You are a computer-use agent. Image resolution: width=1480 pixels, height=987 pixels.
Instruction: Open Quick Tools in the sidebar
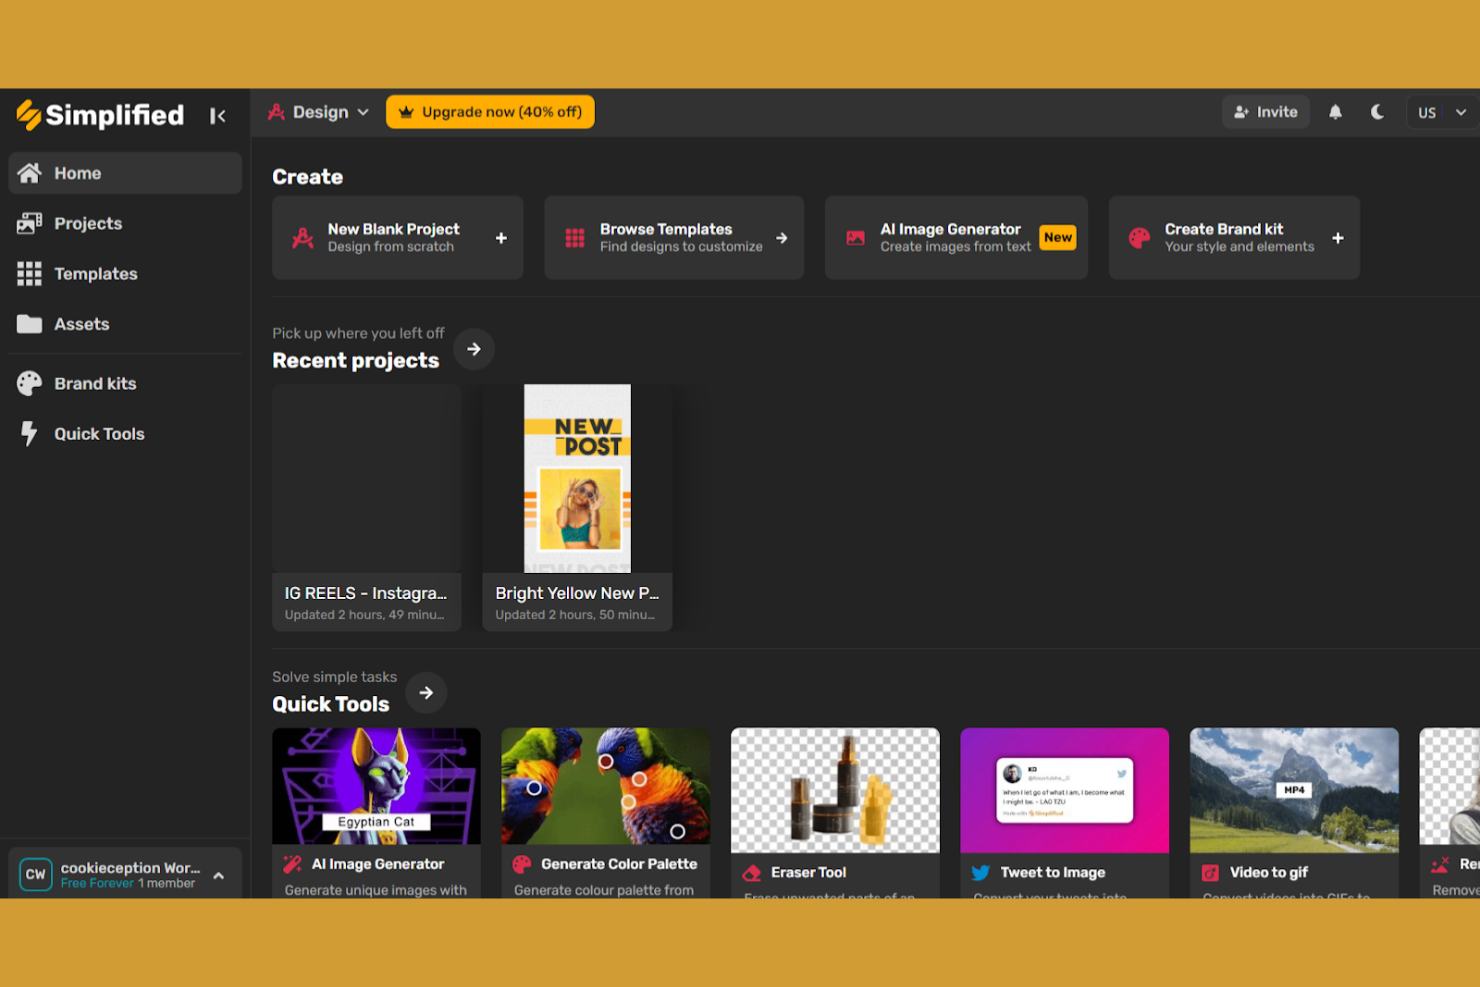(x=99, y=434)
